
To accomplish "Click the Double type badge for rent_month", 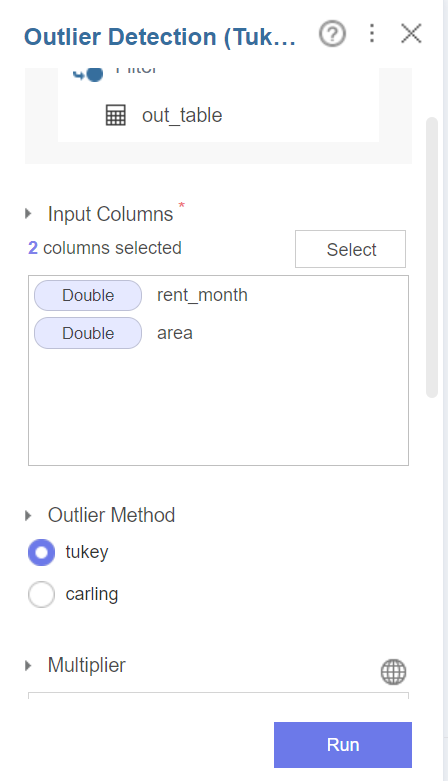I will [88, 295].
